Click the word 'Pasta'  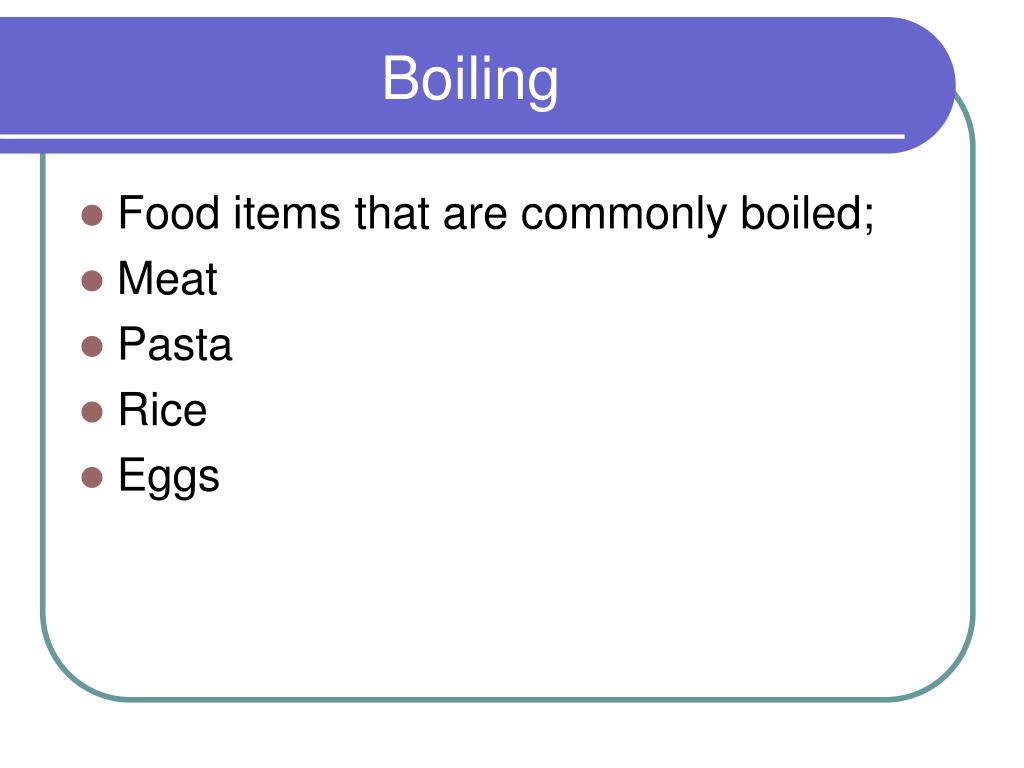(175, 345)
